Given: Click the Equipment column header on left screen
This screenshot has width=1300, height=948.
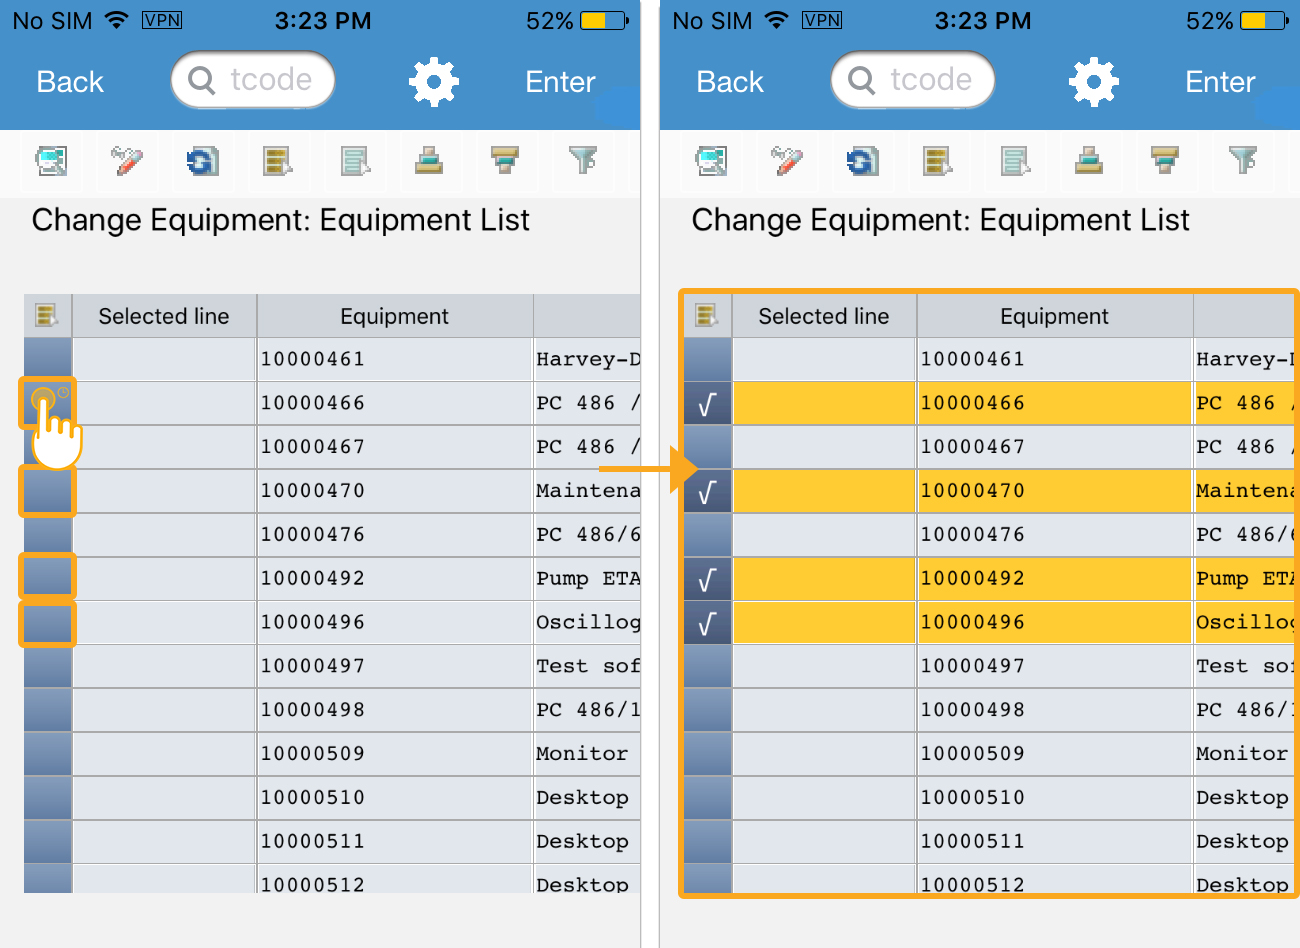Looking at the screenshot, I should pyautogui.click(x=394, y=316).
